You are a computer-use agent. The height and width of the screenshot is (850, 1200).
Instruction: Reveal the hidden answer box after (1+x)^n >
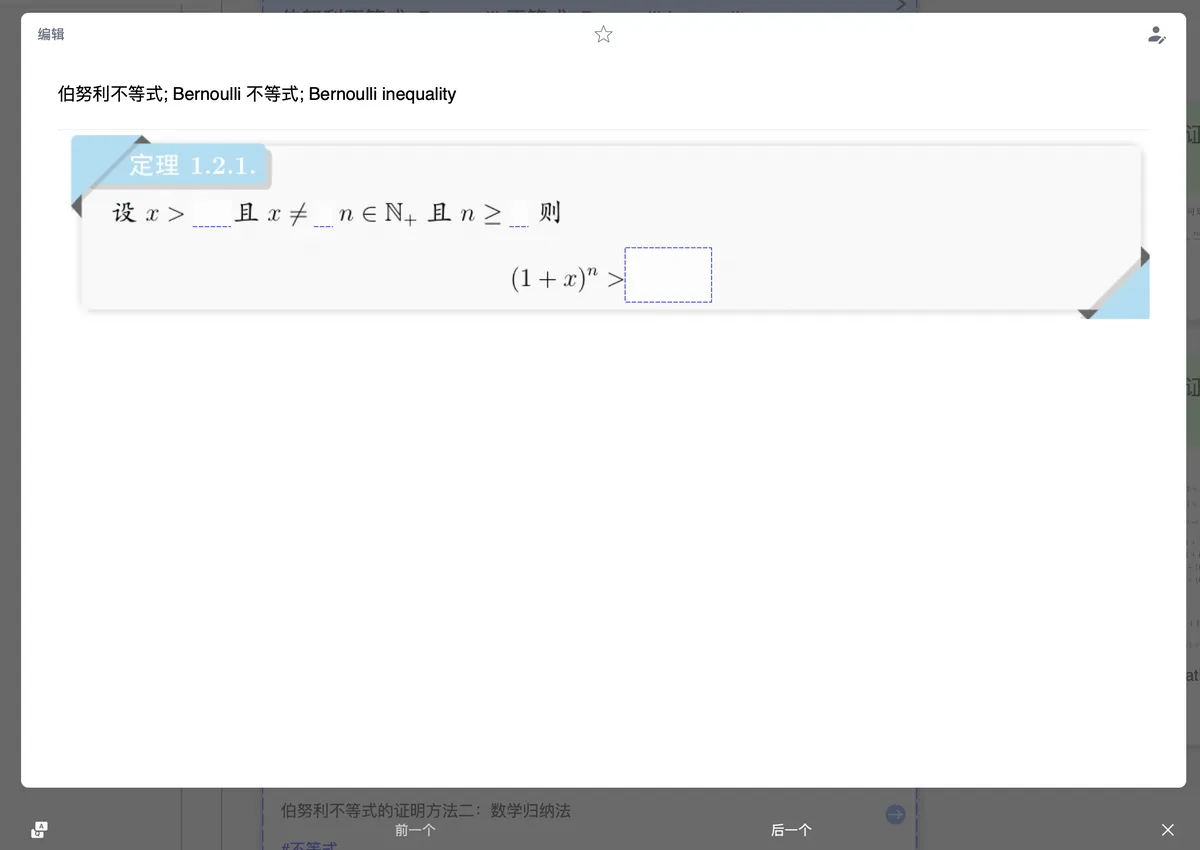tap(668, 275)
